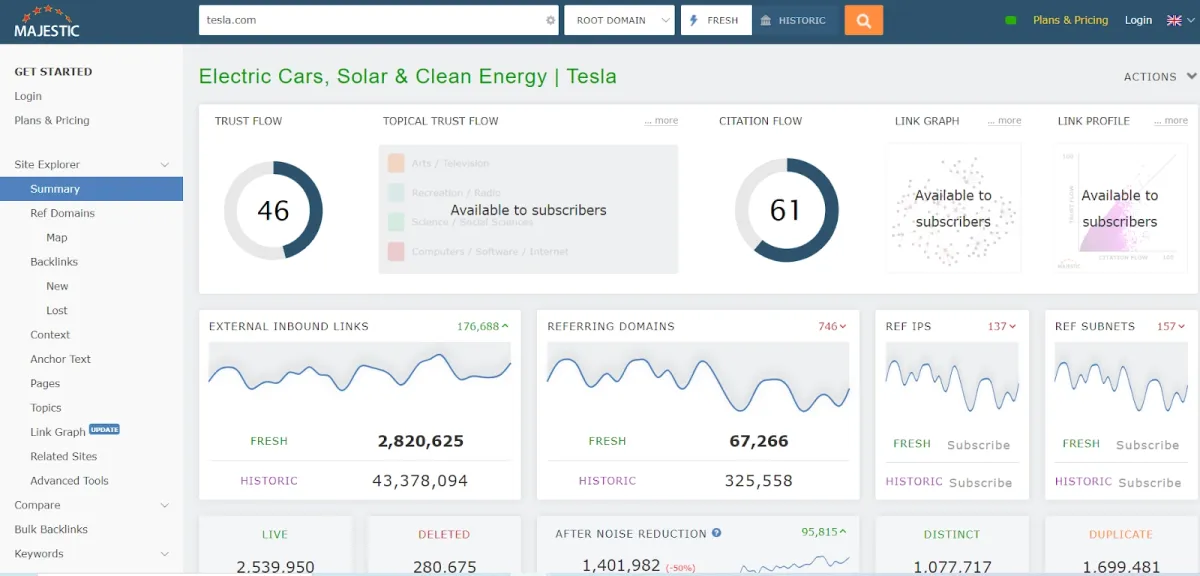Open Plans & Pricing in header

[1070, 20]
